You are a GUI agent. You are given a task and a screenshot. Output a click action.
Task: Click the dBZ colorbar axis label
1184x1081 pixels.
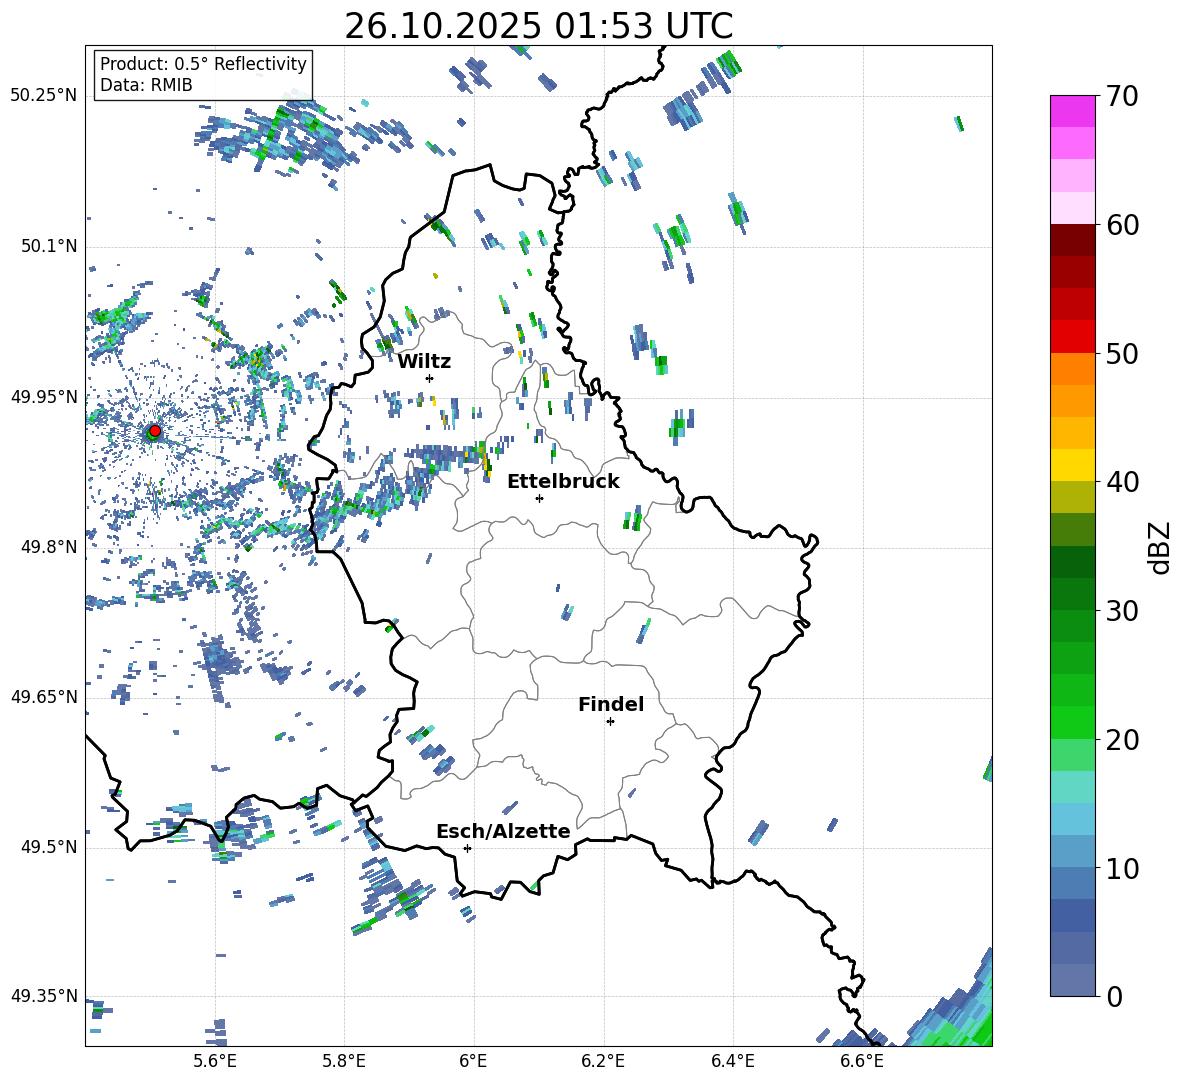click(x=1161, y=547)
